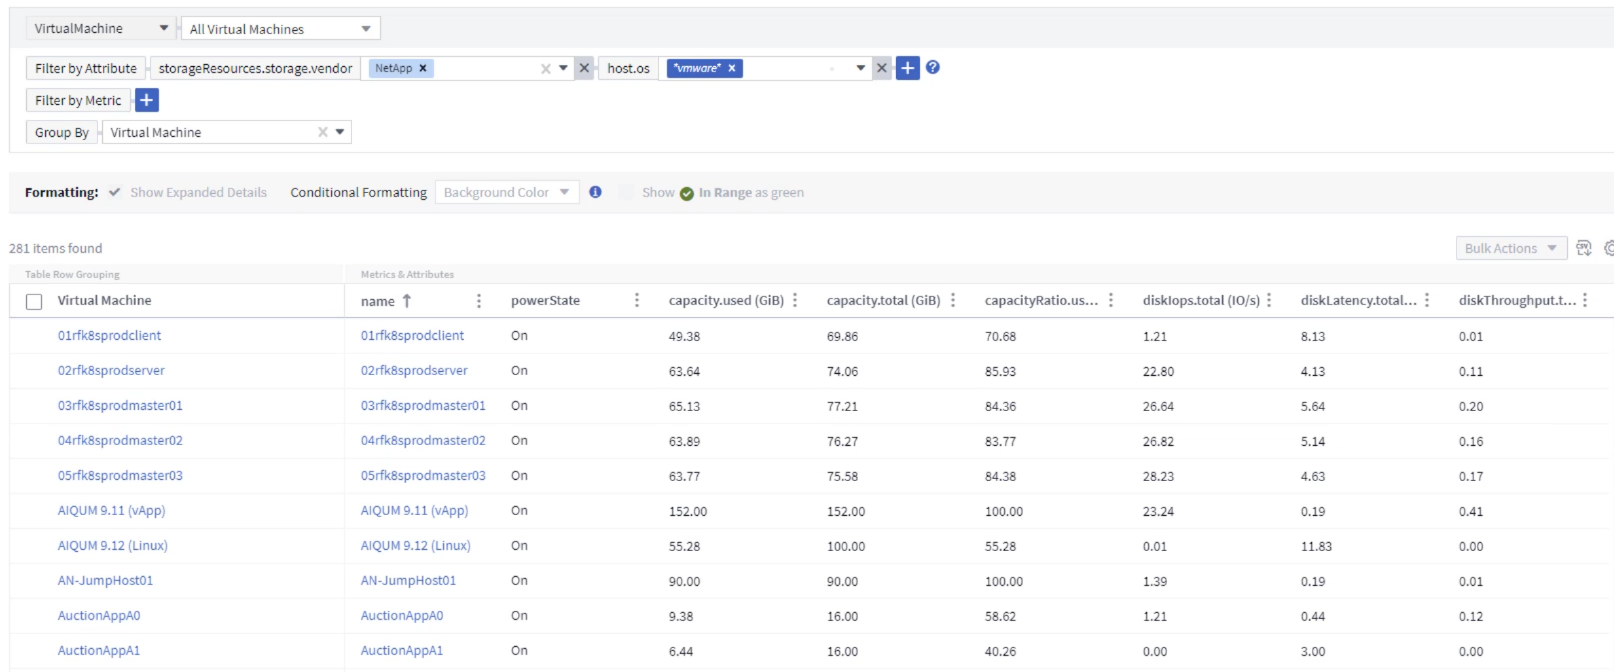Open the All Virtual Machines dropdown
The image size is (1614, 672).
pyautogui.click(x=280, y=29)
